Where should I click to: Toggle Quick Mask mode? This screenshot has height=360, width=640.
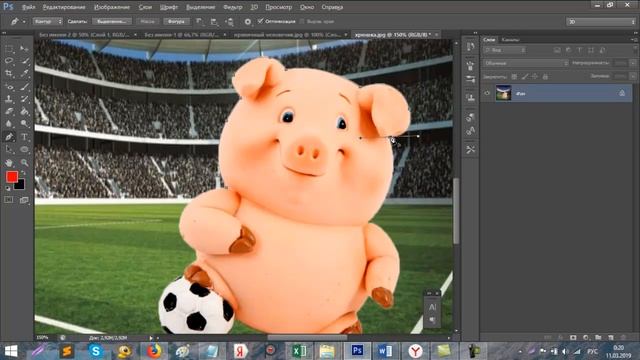[9, 200]
